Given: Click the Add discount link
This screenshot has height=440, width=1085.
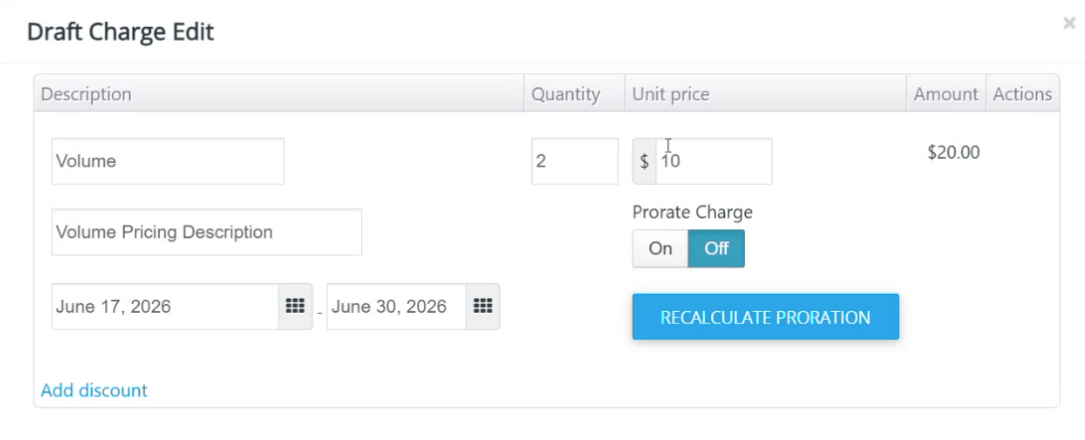Looking at the screenshot, I should 94,390.
